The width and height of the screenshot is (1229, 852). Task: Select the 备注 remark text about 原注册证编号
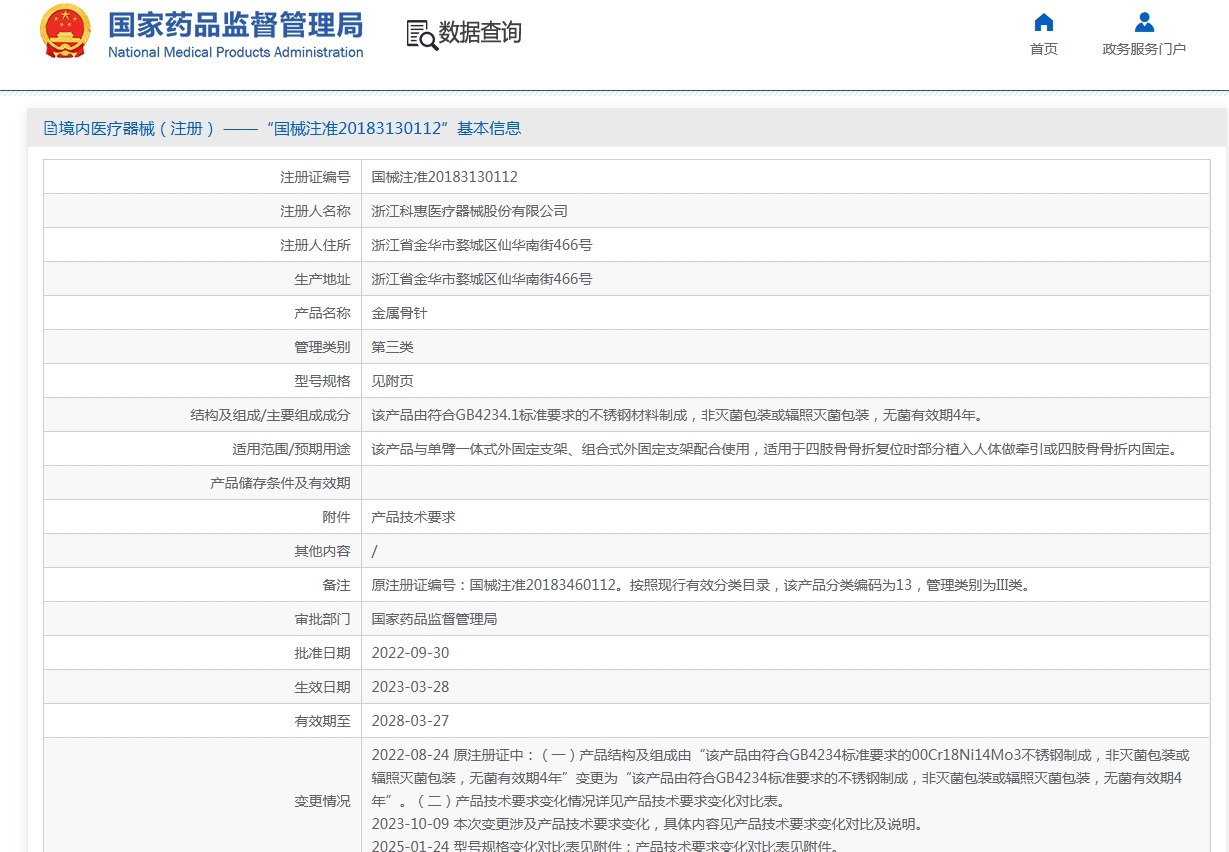[701, 585]
